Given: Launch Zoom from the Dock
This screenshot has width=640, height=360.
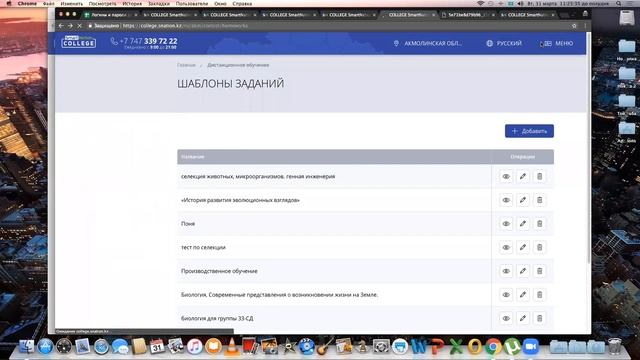Looking at the screenshot, I should tap(530, 347).
